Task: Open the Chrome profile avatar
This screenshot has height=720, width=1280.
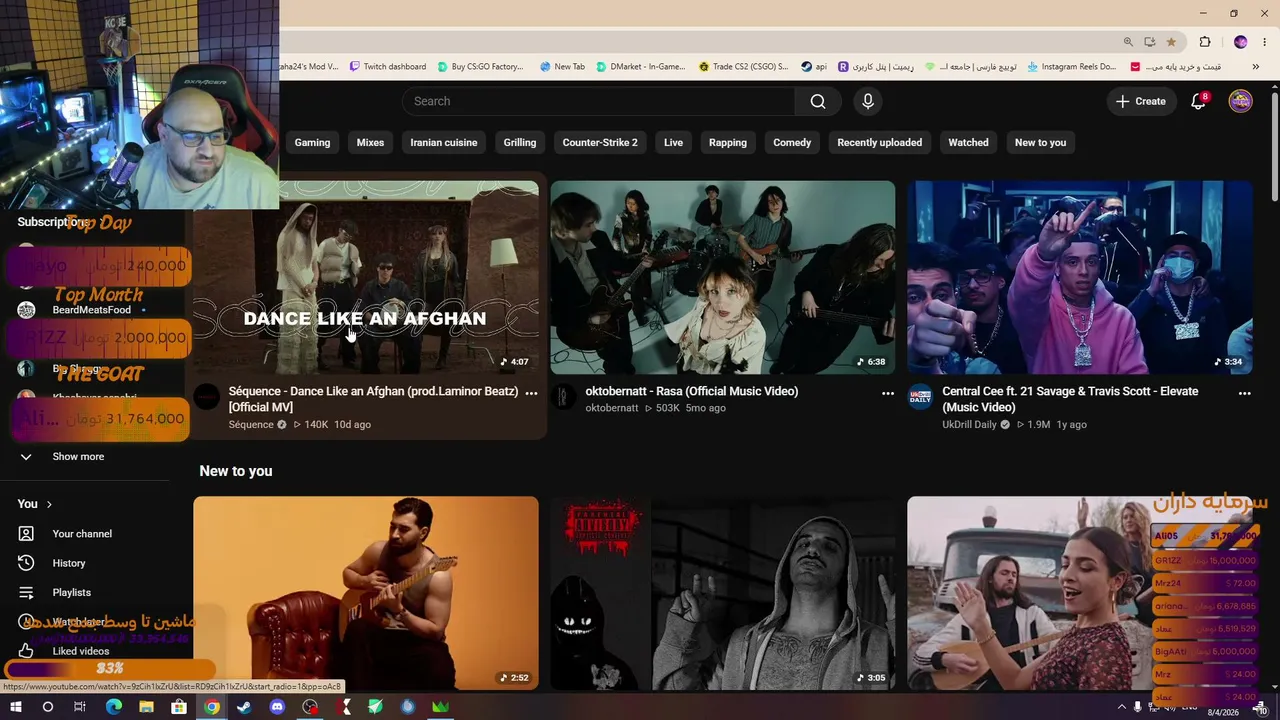Action: coord(1240,42)
